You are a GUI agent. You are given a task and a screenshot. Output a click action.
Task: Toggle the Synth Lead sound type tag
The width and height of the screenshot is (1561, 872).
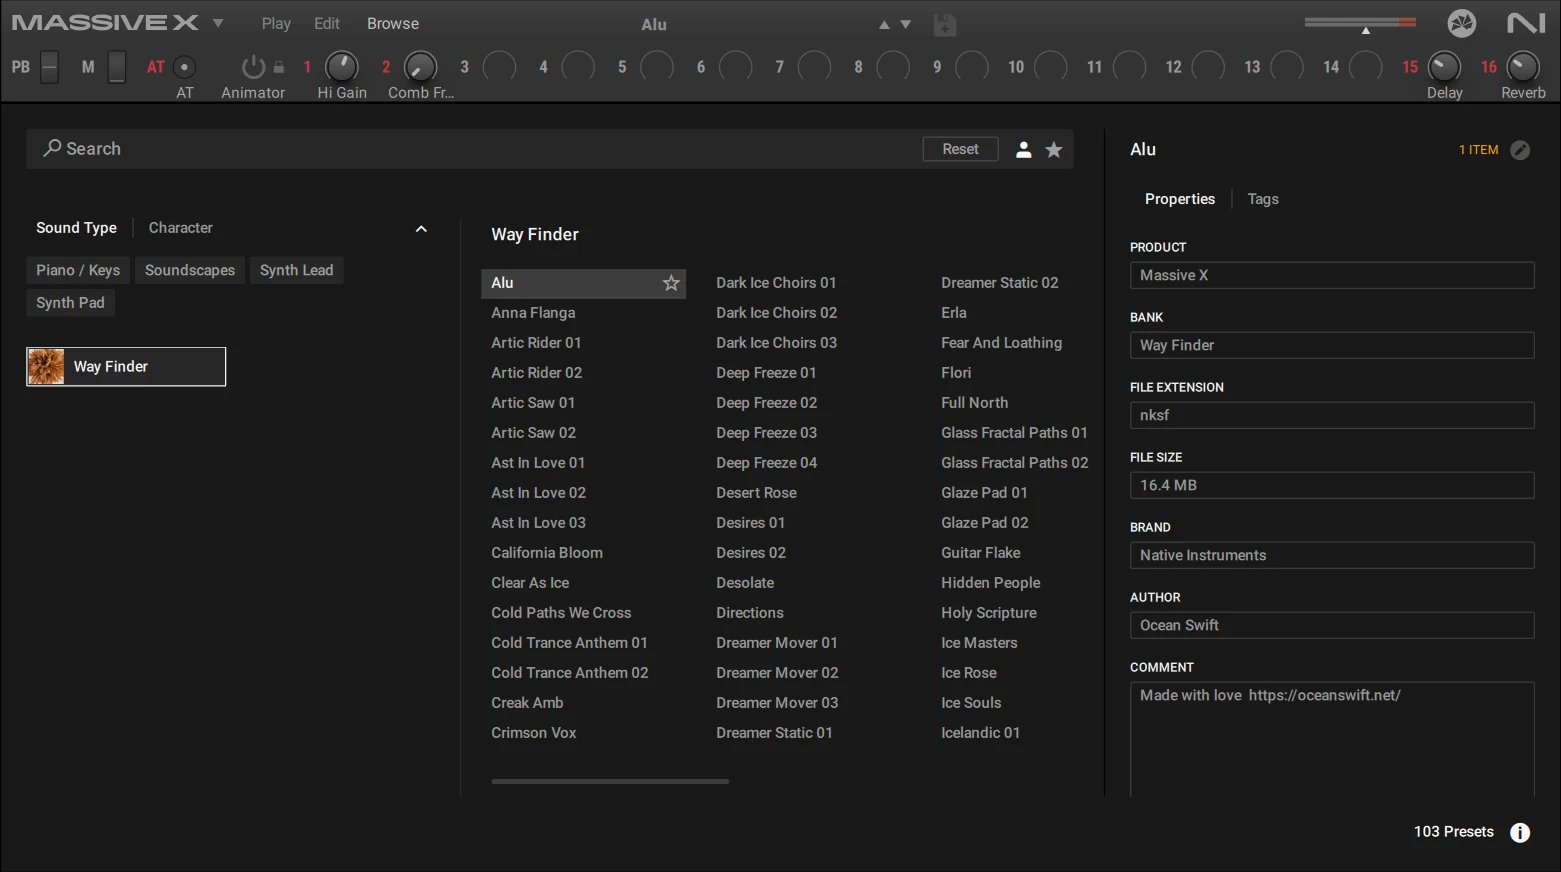296,270
